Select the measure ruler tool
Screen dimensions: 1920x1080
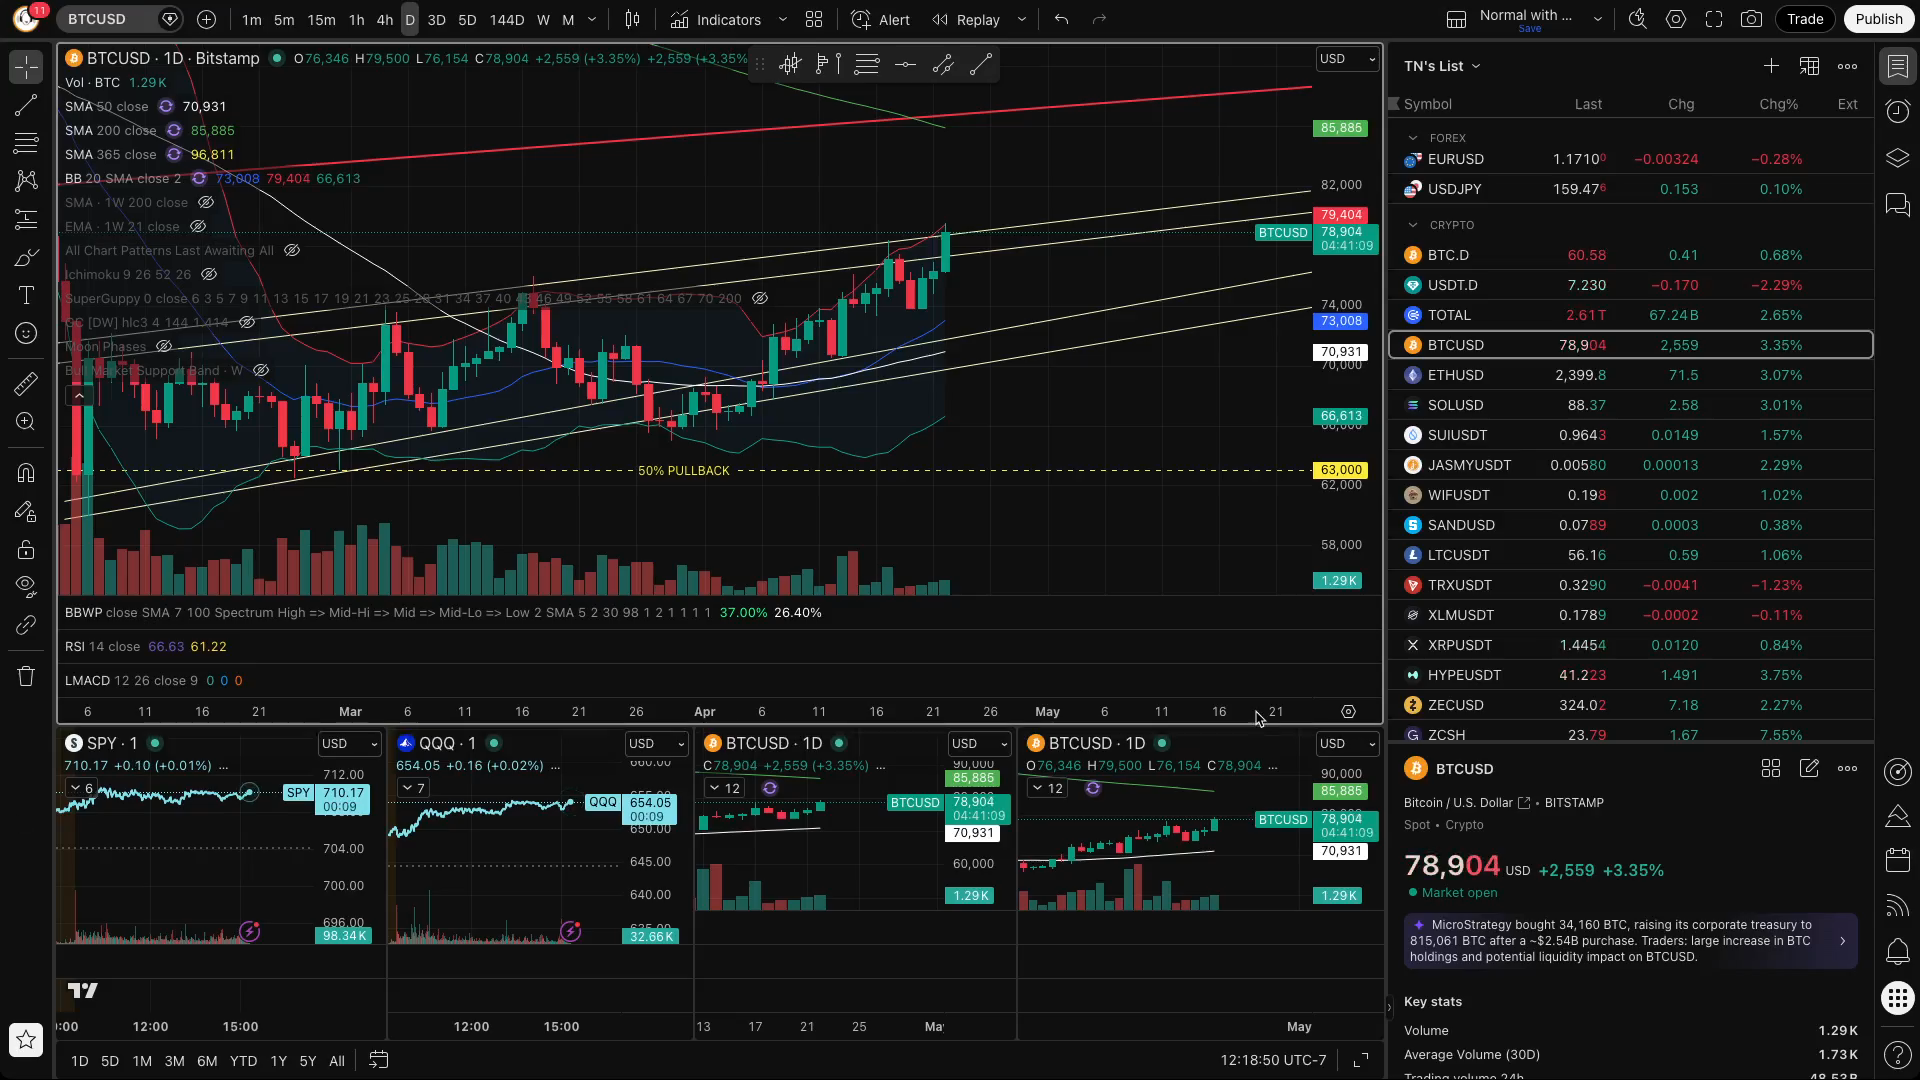coord(27,383)
